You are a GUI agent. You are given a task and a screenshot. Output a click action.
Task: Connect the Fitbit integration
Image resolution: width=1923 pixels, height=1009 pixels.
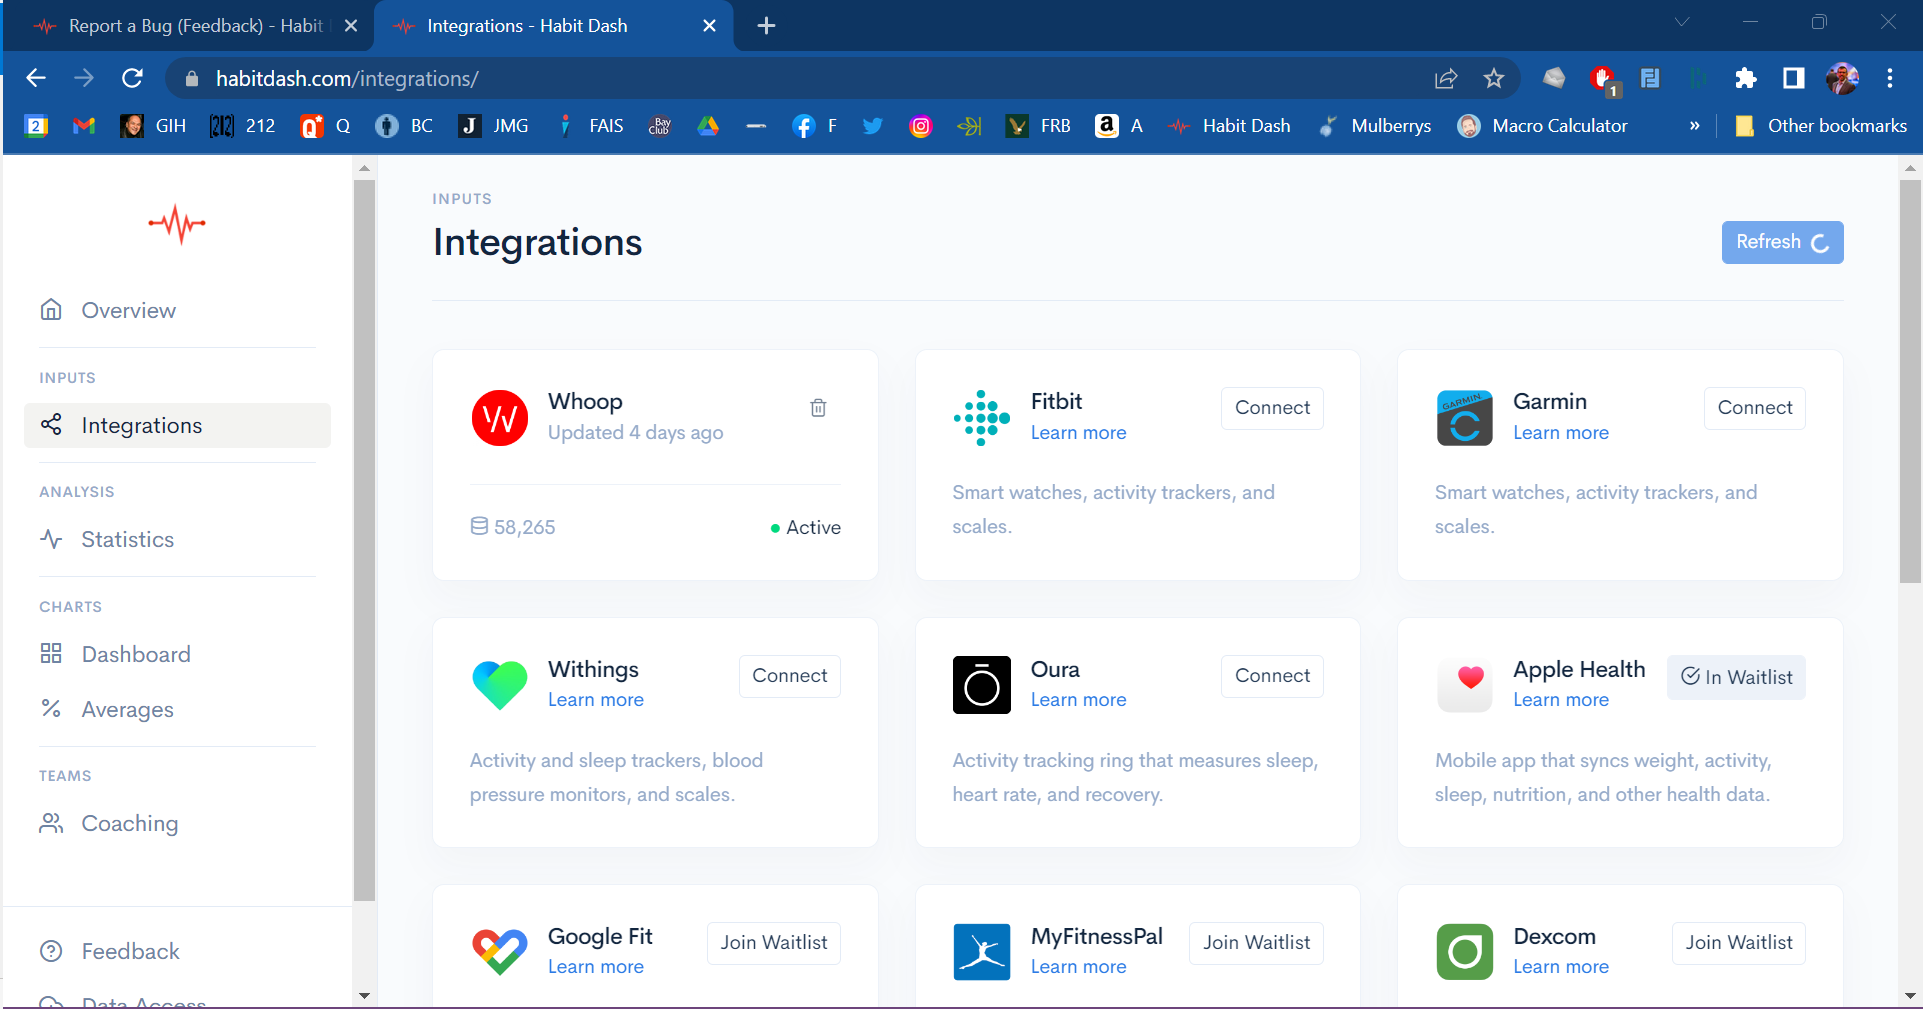tap(1272, 408)
